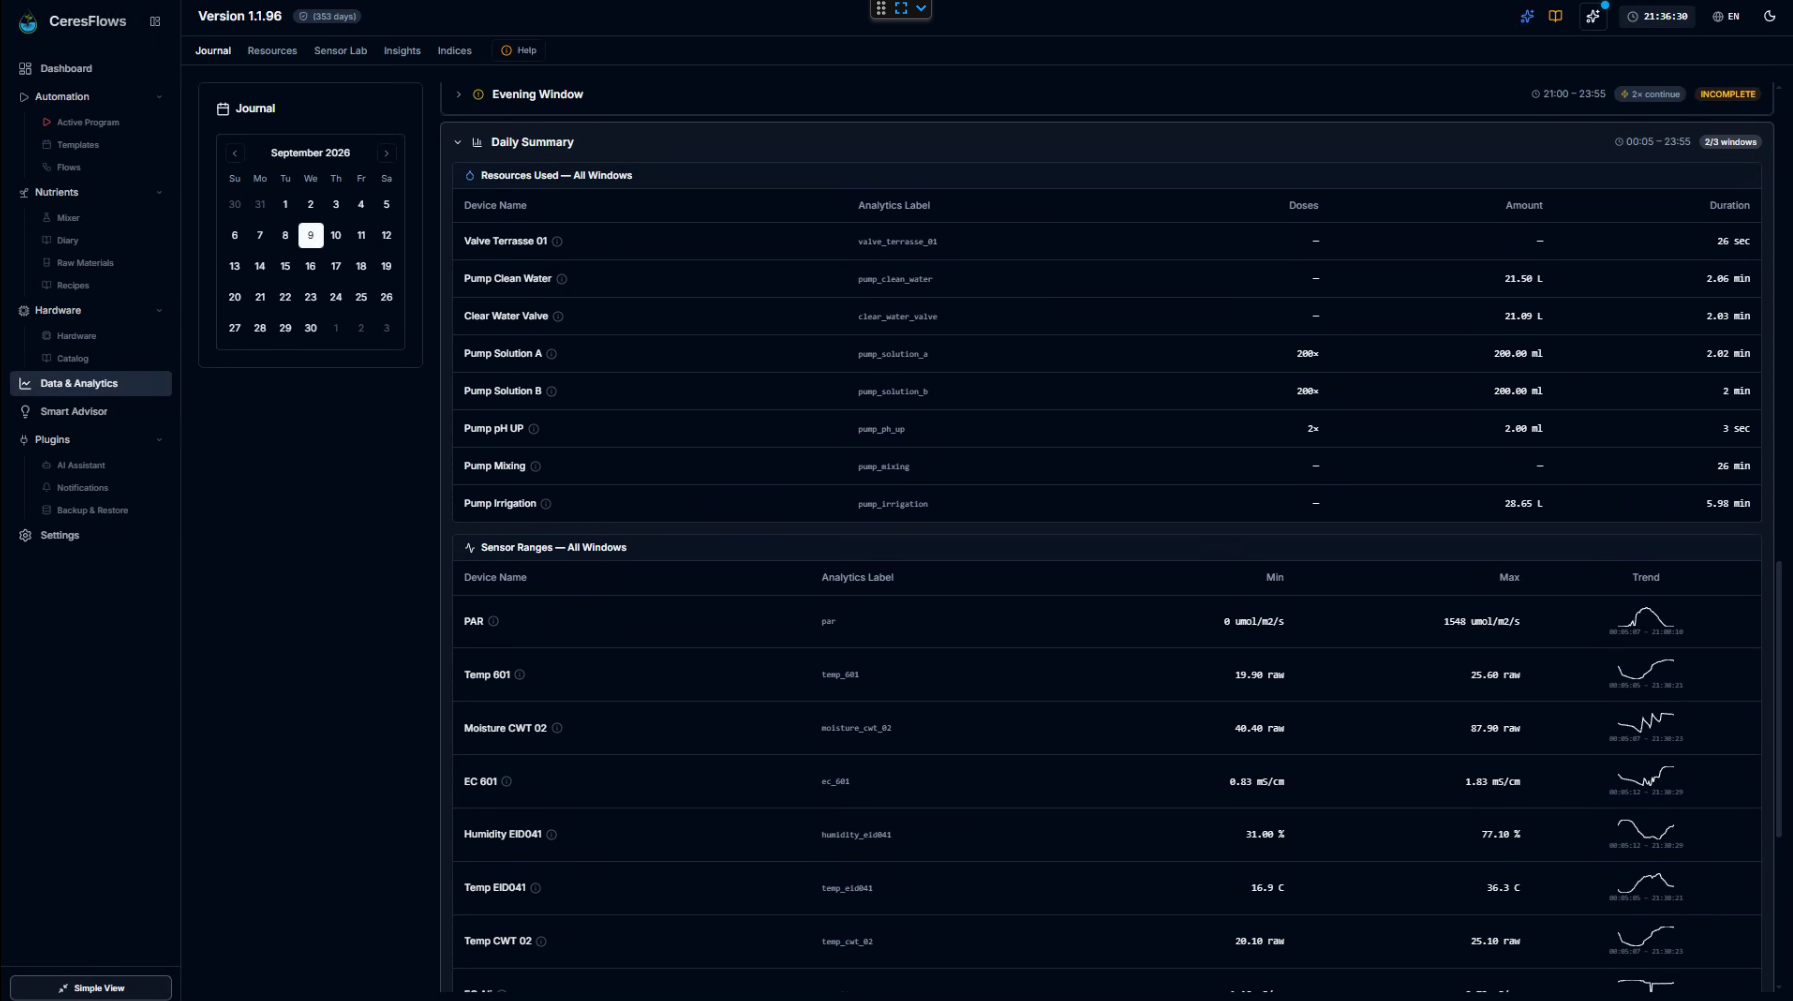Collapse the Plugins sidebar group
This screenshot has height=1001, width=1793.
[159, 440]
